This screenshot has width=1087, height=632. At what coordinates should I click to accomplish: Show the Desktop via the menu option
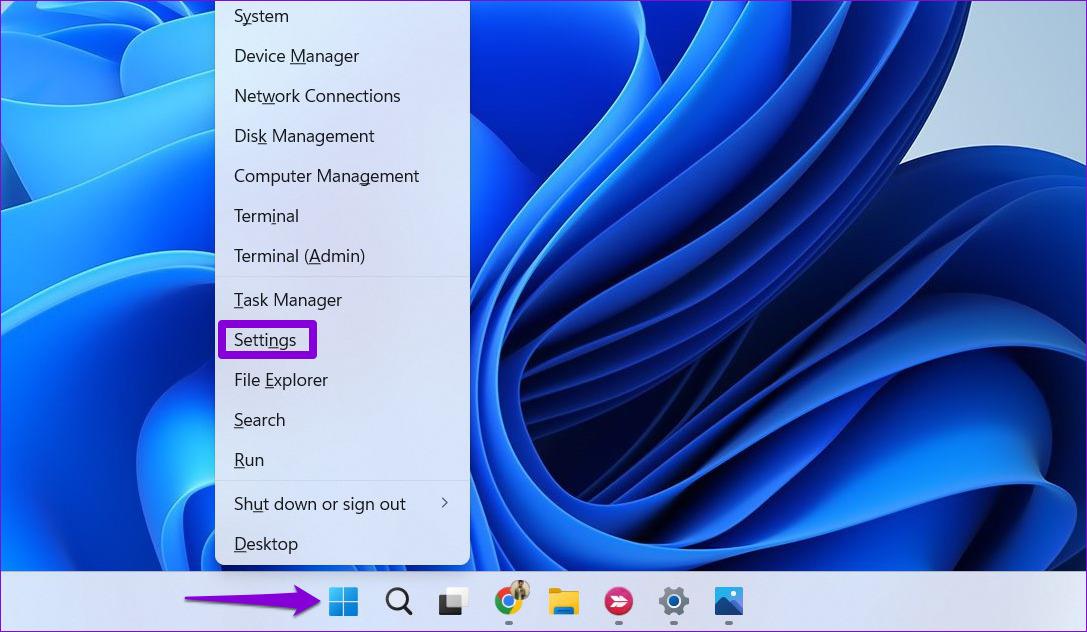(266, 544)
